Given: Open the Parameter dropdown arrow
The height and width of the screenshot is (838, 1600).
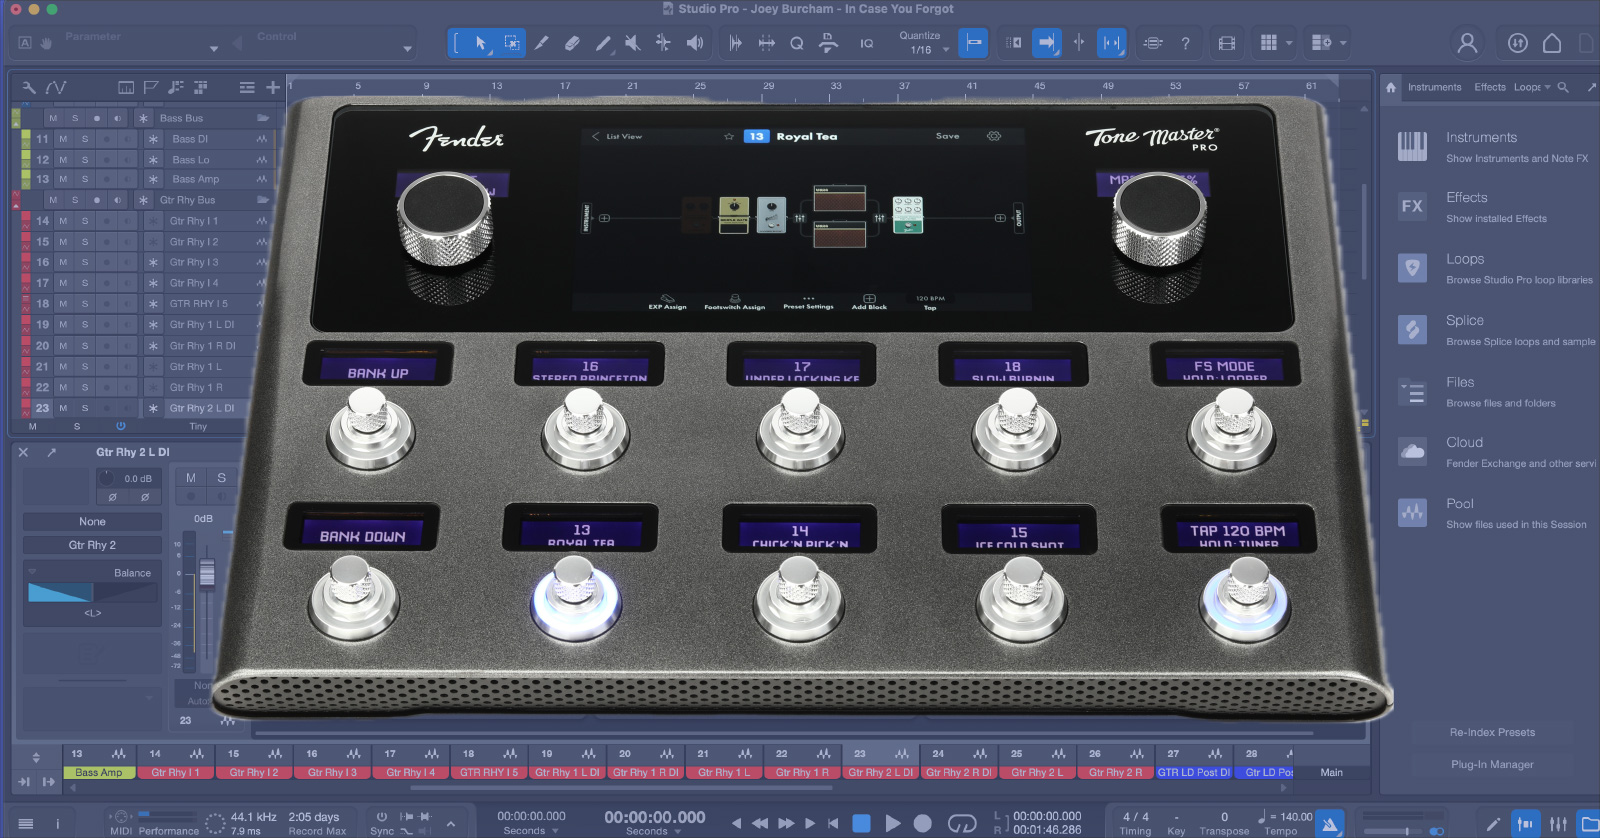Looking at the screenshot, I should pos(214,49).
